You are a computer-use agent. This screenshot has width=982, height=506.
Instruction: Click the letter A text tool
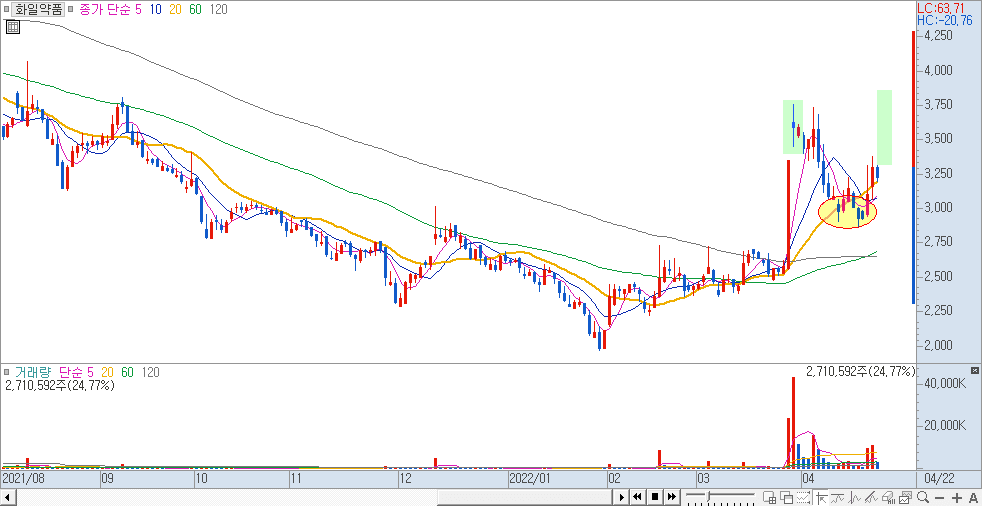click(973, 498)
